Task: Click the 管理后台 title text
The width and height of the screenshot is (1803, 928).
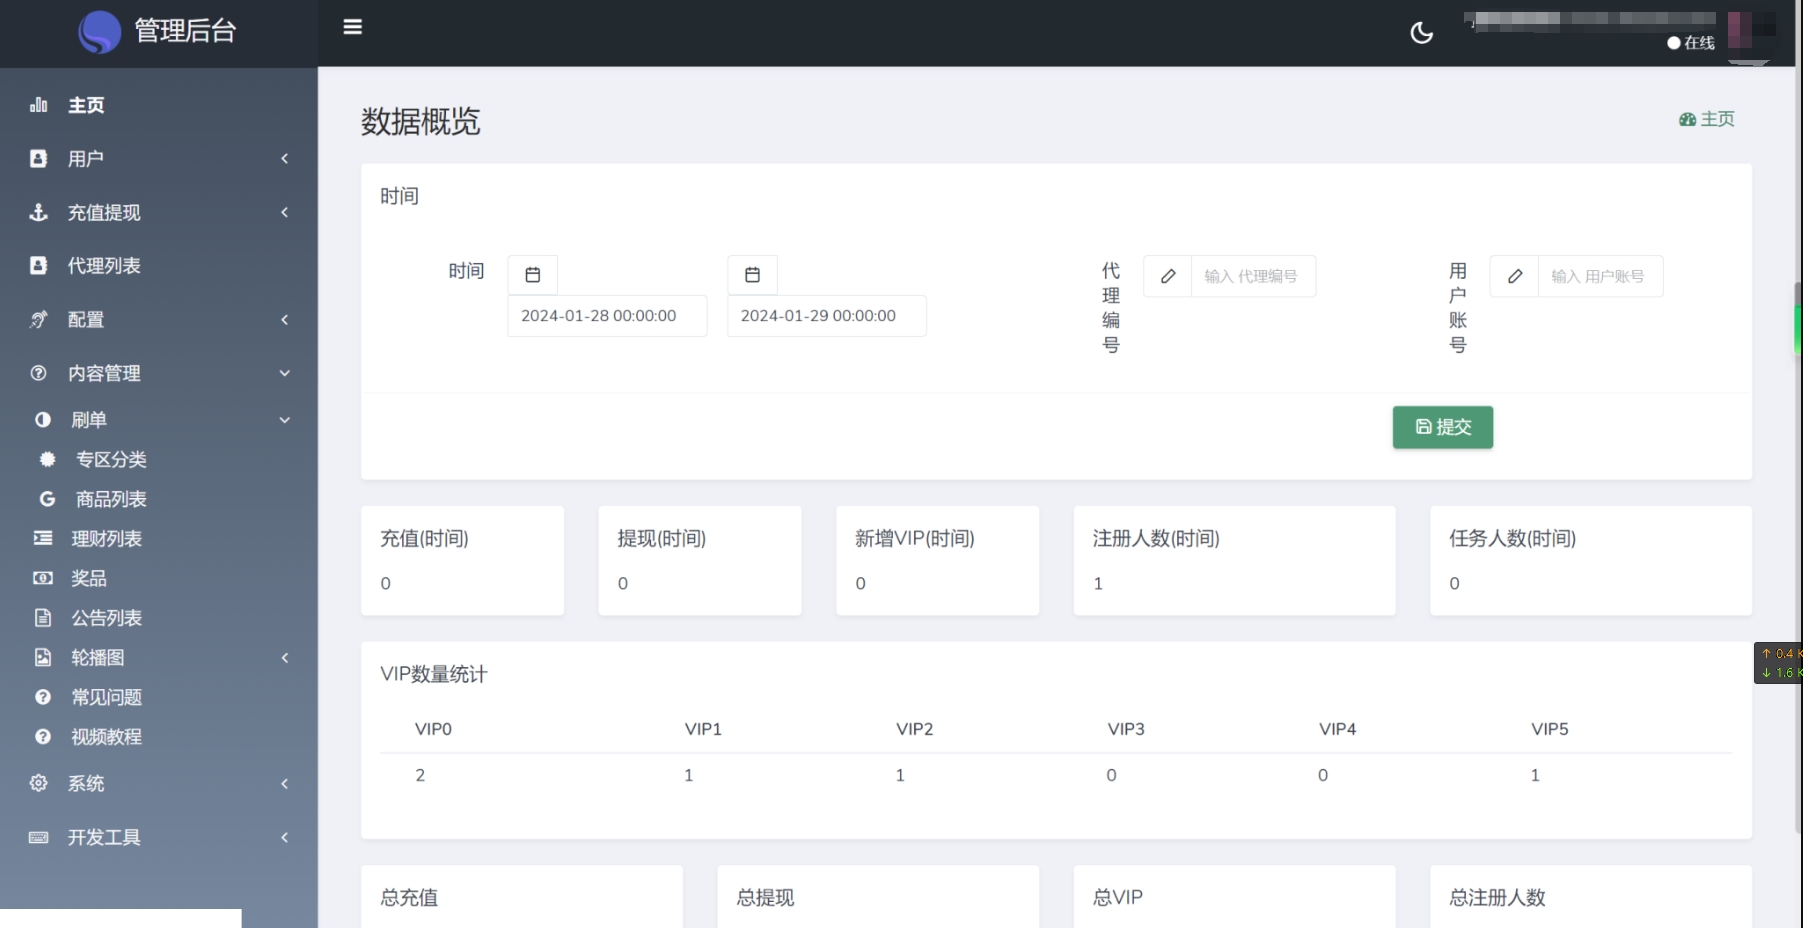Action: 185,31
